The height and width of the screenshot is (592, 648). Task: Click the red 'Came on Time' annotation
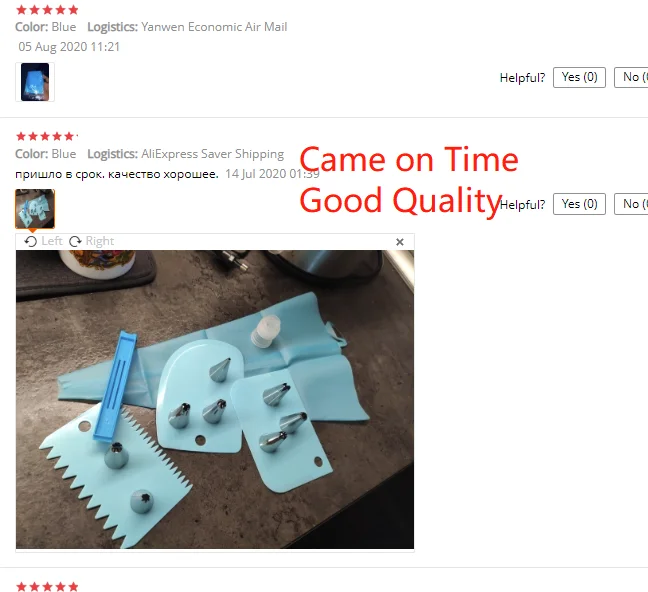click(x=409, y=160)
